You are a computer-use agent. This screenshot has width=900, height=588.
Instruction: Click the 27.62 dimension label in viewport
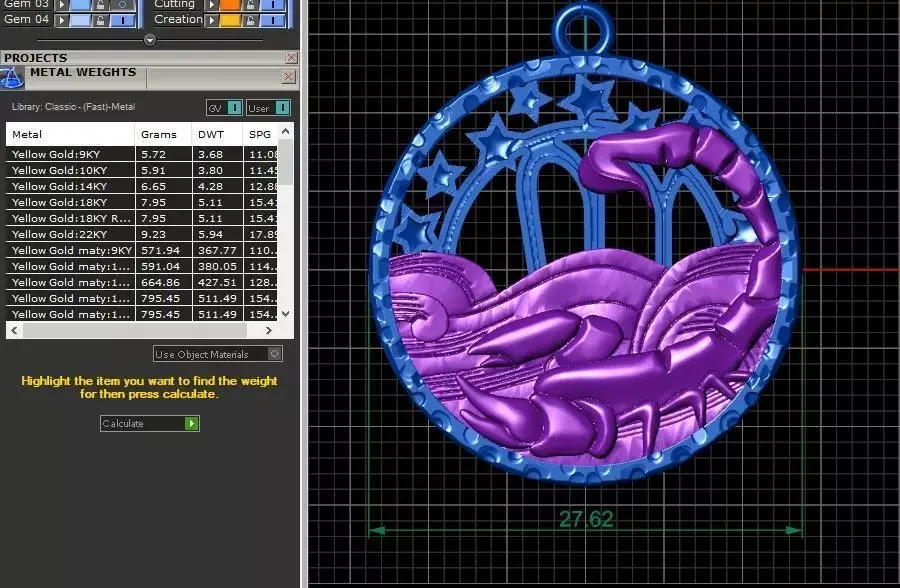tap(586, 519)
